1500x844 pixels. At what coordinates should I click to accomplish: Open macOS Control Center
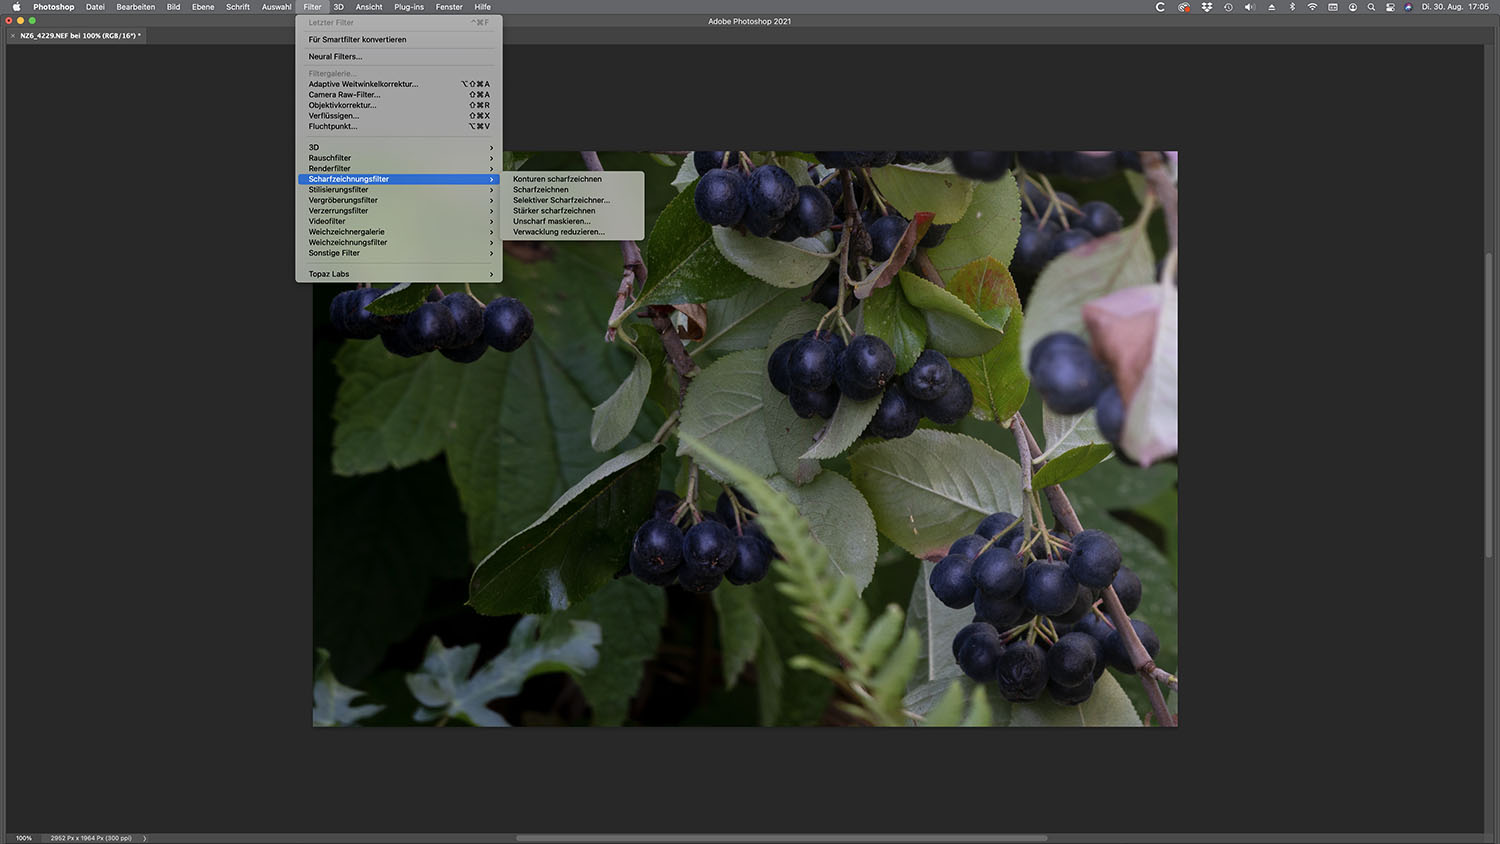click(x=1390, y=7)
